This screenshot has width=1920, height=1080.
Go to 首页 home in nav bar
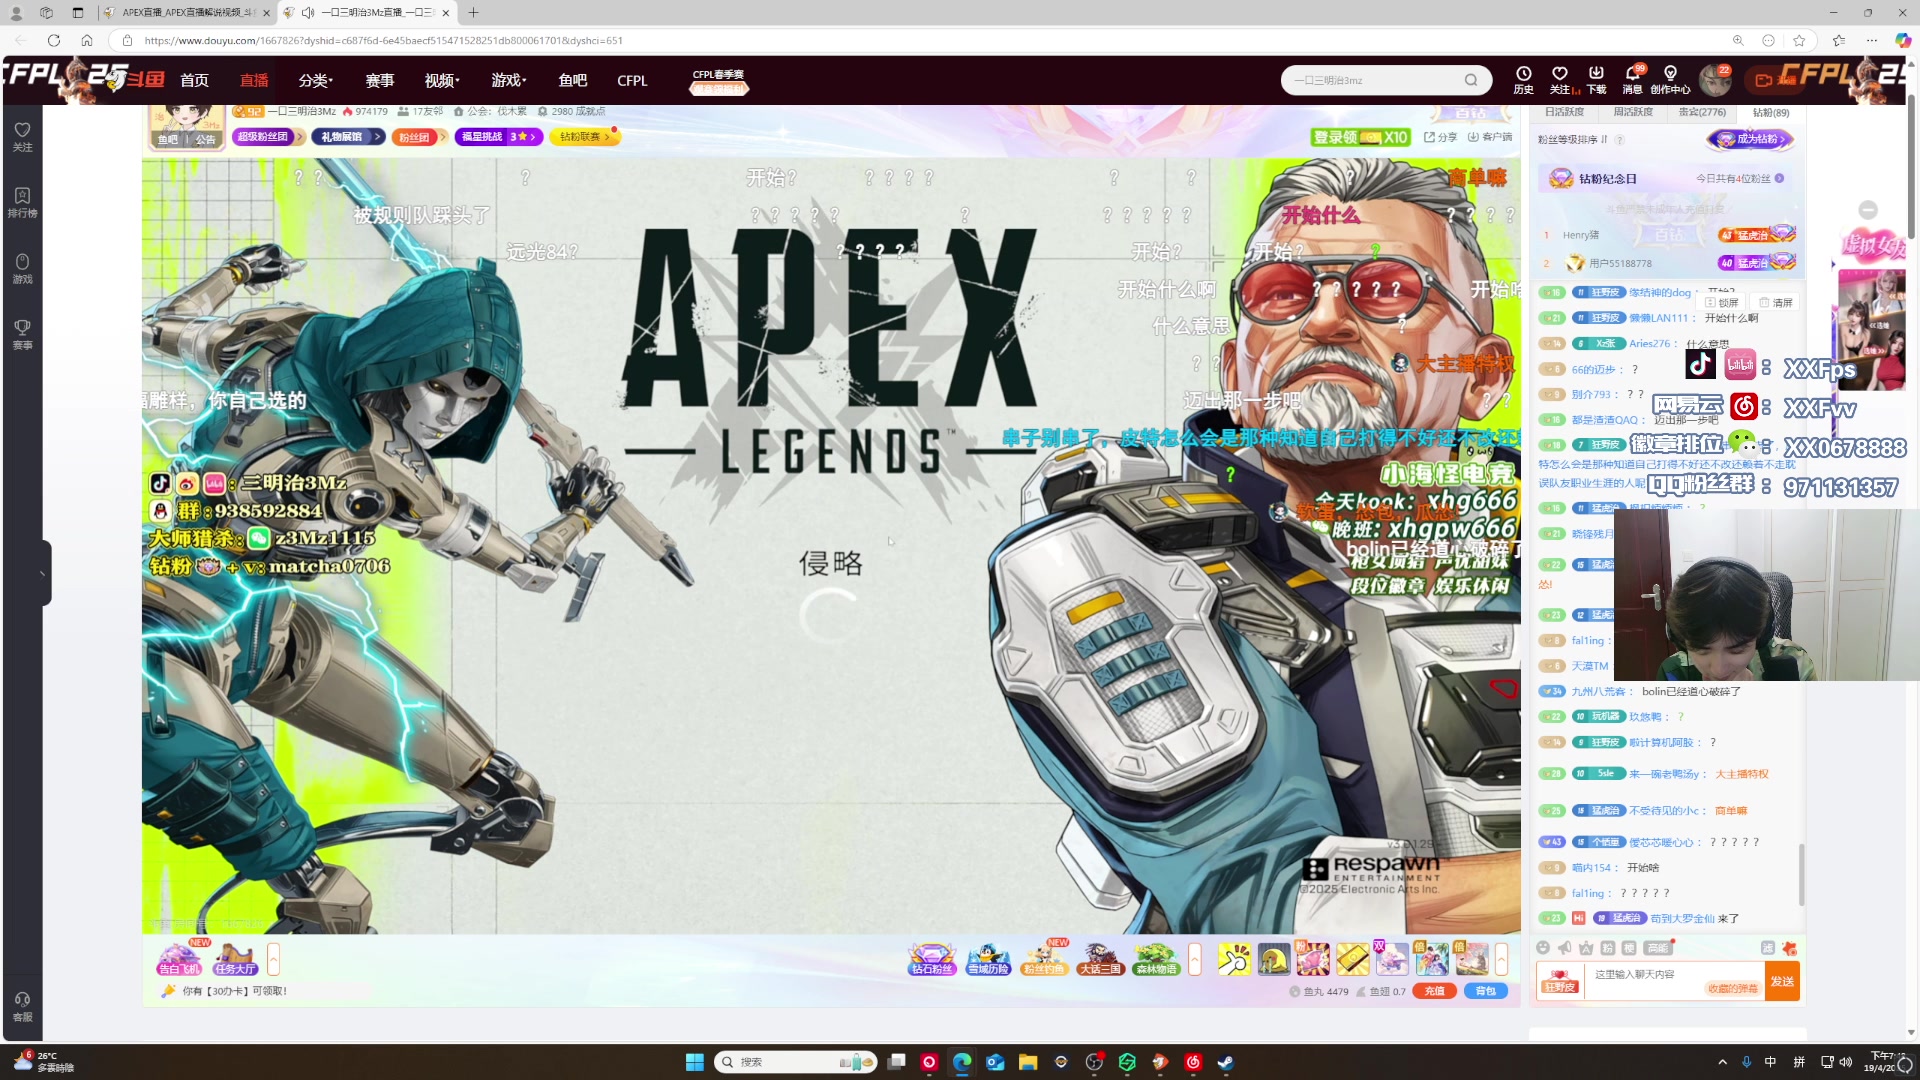pos(194,80)
